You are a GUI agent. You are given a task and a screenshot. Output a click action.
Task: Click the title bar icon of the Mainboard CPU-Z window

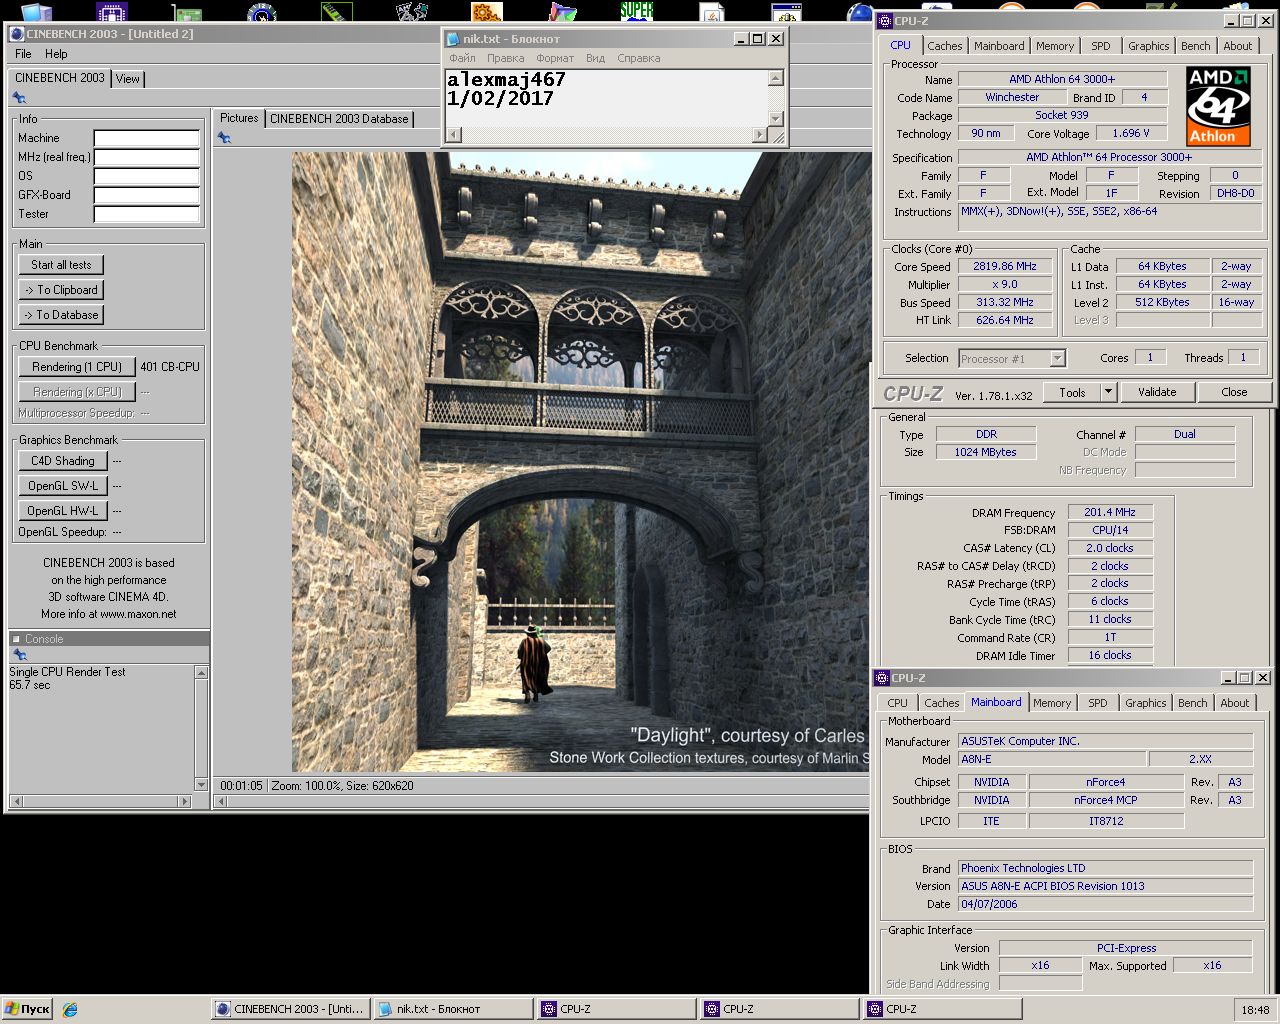point(882,677)
